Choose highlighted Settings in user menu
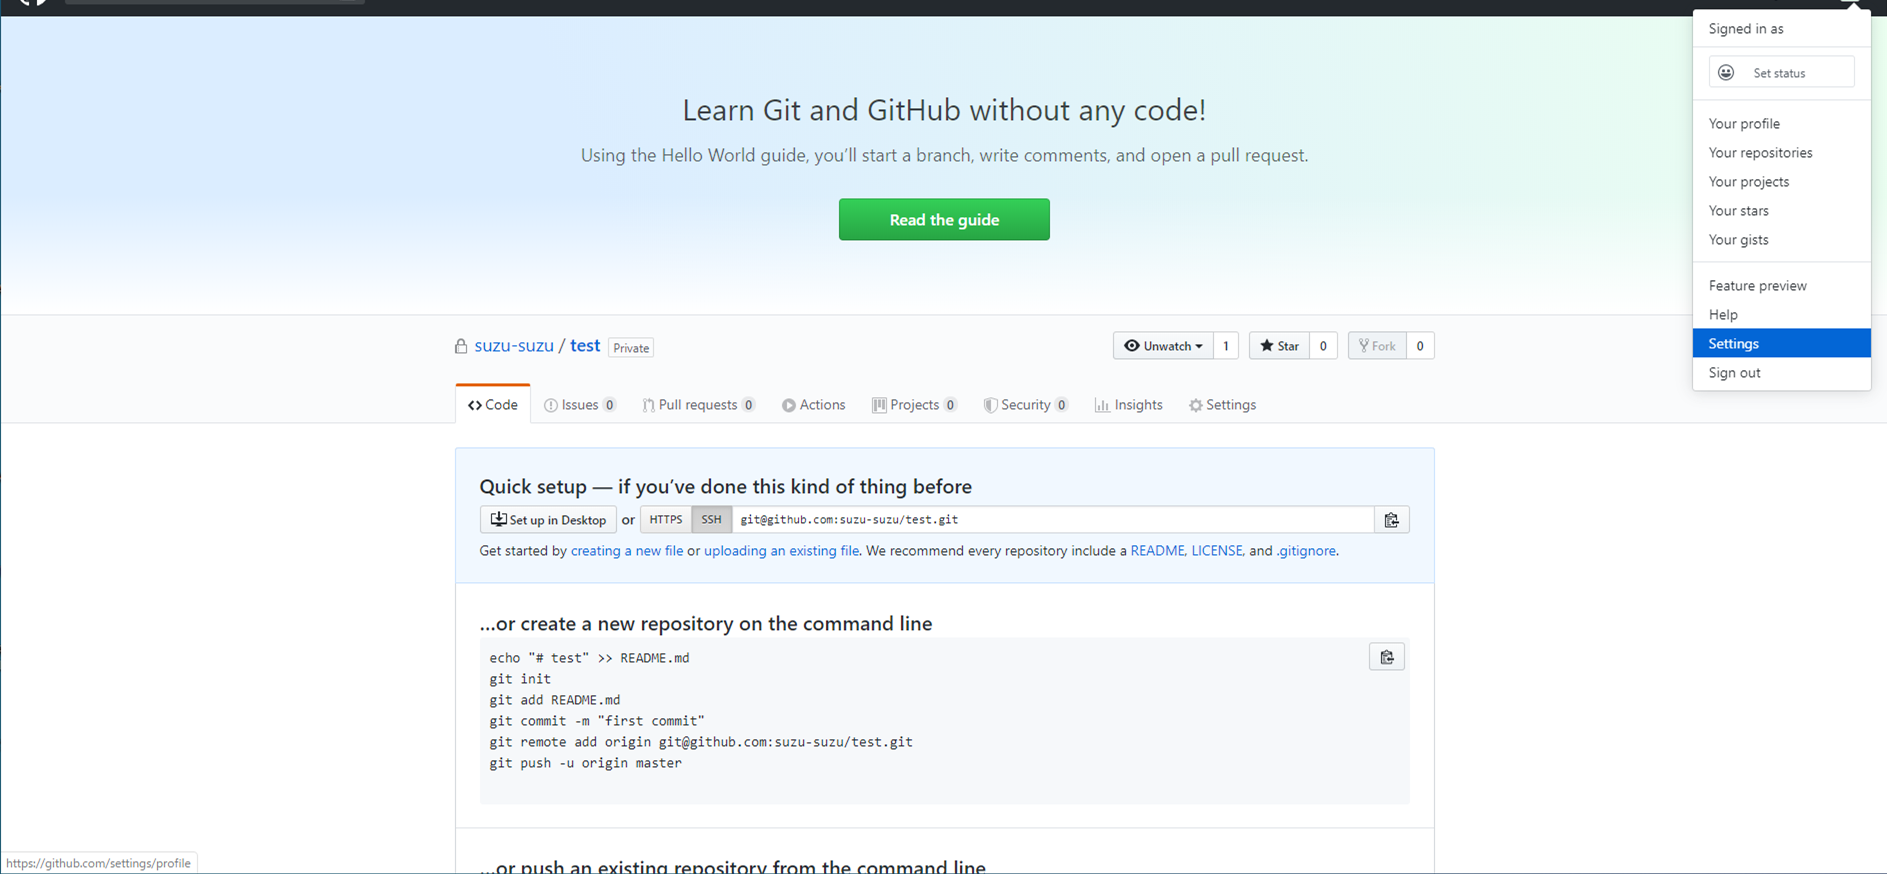 (x=1781, y=343)
